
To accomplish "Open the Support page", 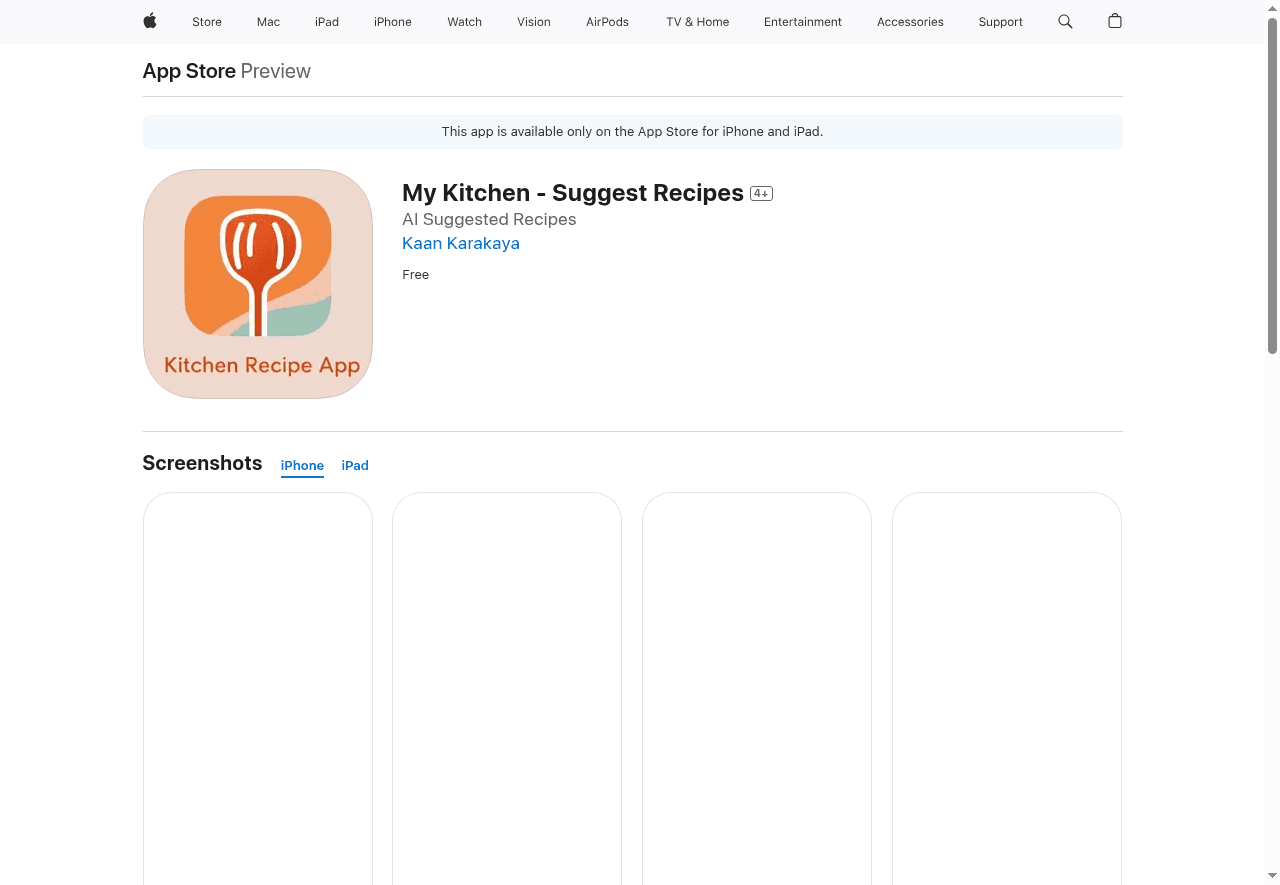I will (x=1000, y=21).
